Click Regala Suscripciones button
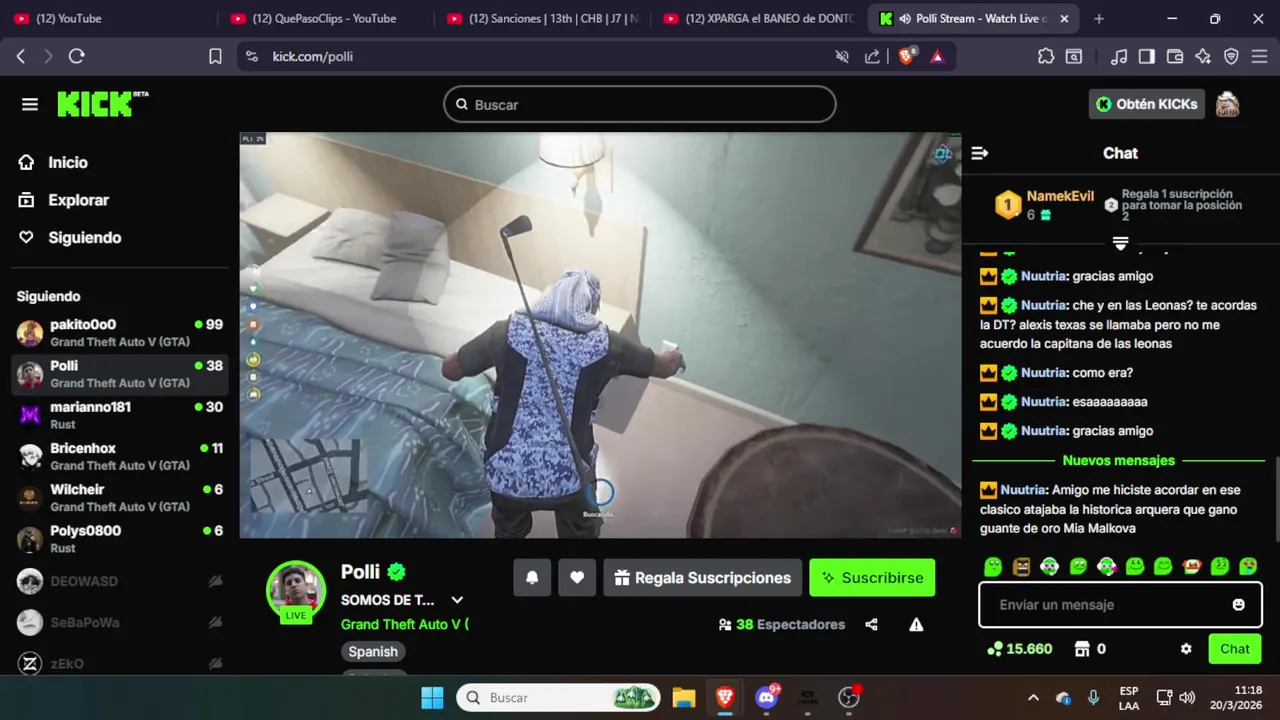Image resolution: width=1280 pixels, height=720 pixels. point(702,578)
